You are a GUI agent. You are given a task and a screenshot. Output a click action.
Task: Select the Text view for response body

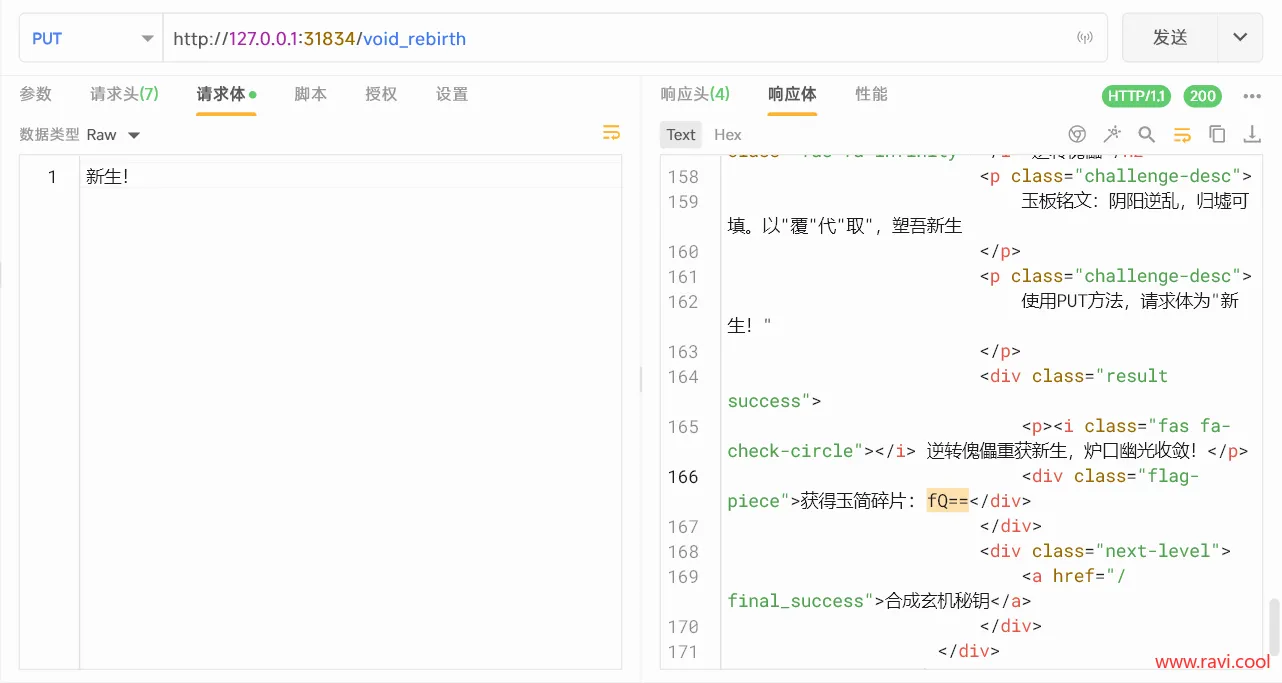[680, 134]
